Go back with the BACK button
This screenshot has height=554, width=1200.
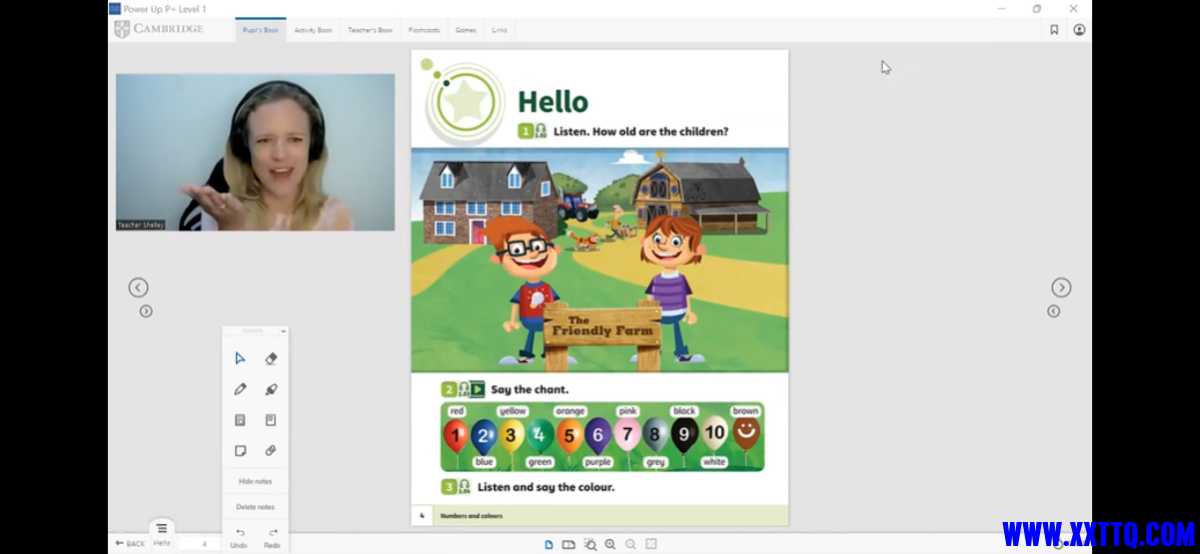coord(130,543)
